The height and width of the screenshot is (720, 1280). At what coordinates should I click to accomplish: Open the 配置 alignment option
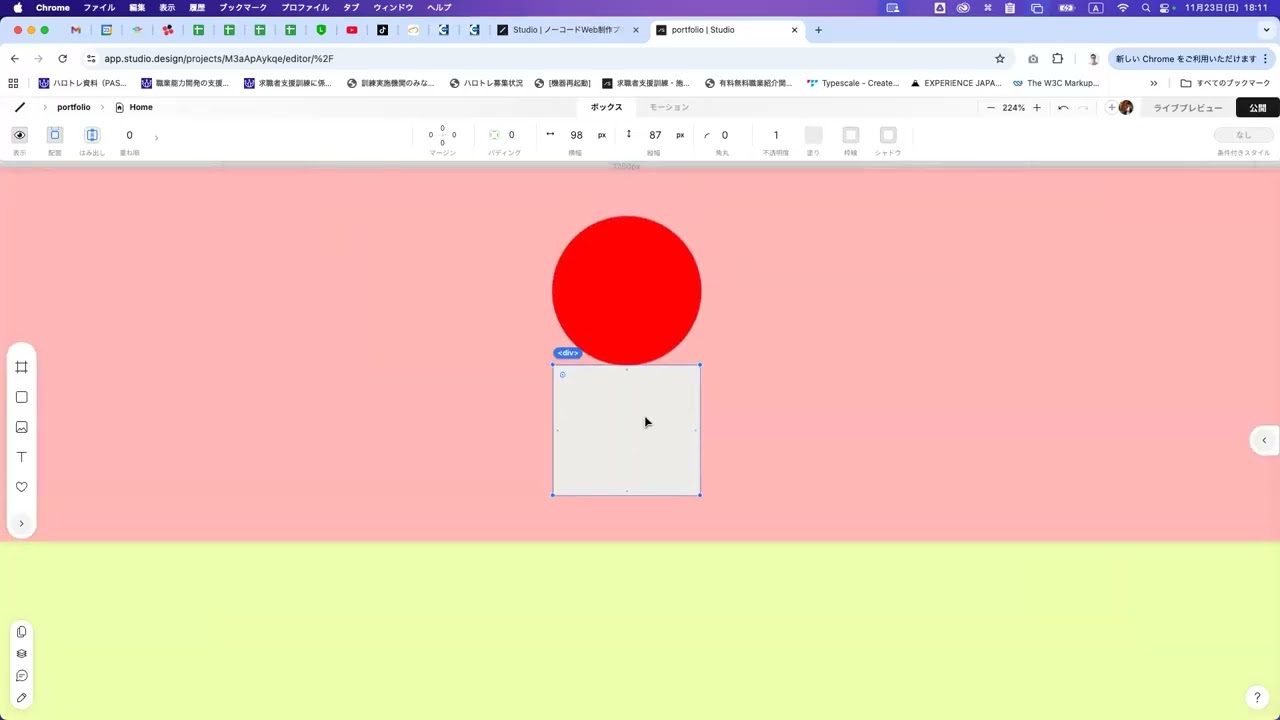pyautogui.click(x=55, y=135)
